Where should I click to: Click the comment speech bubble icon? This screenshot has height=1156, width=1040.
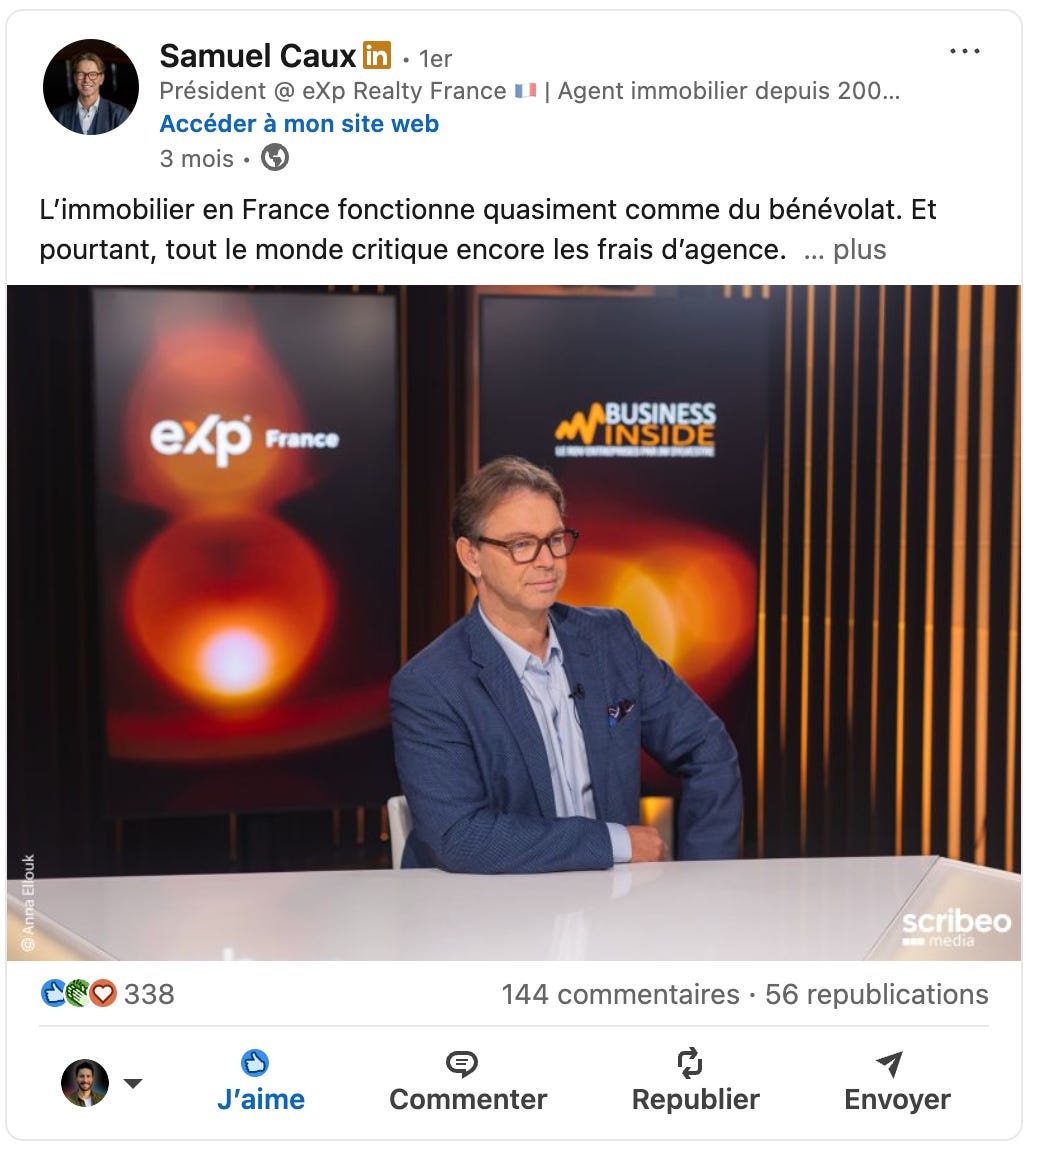click(462, 1063)
